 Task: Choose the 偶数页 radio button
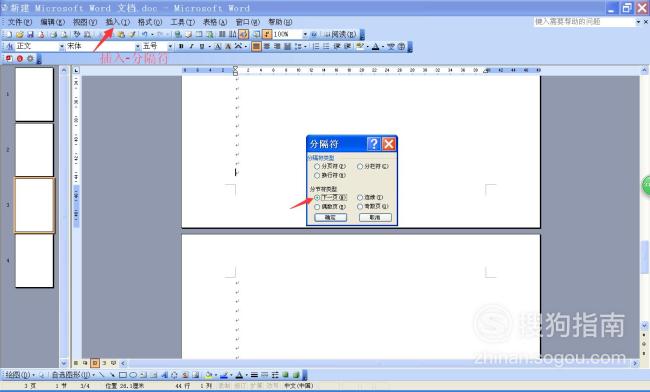point(330,206)
